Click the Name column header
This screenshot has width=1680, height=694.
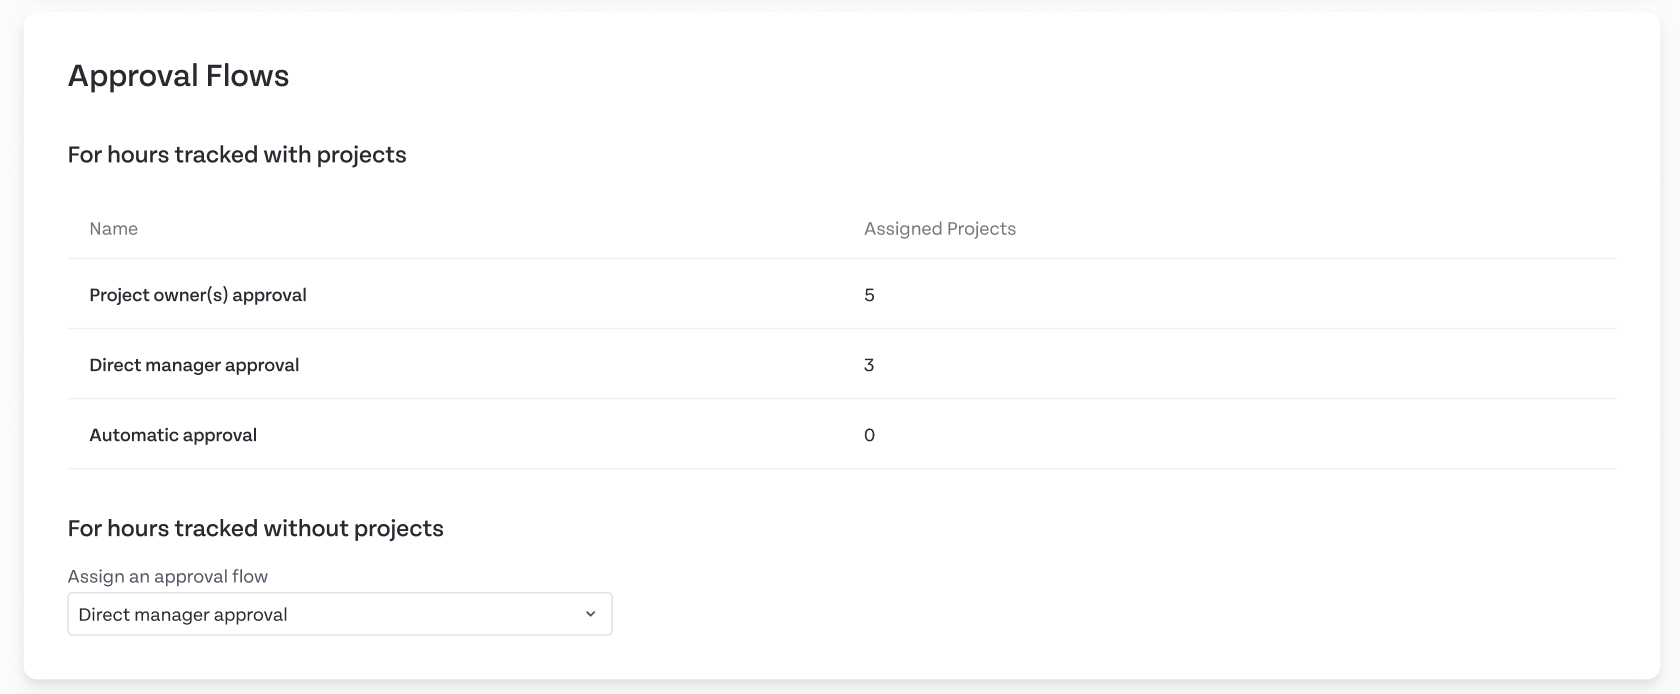pos(114,229)
